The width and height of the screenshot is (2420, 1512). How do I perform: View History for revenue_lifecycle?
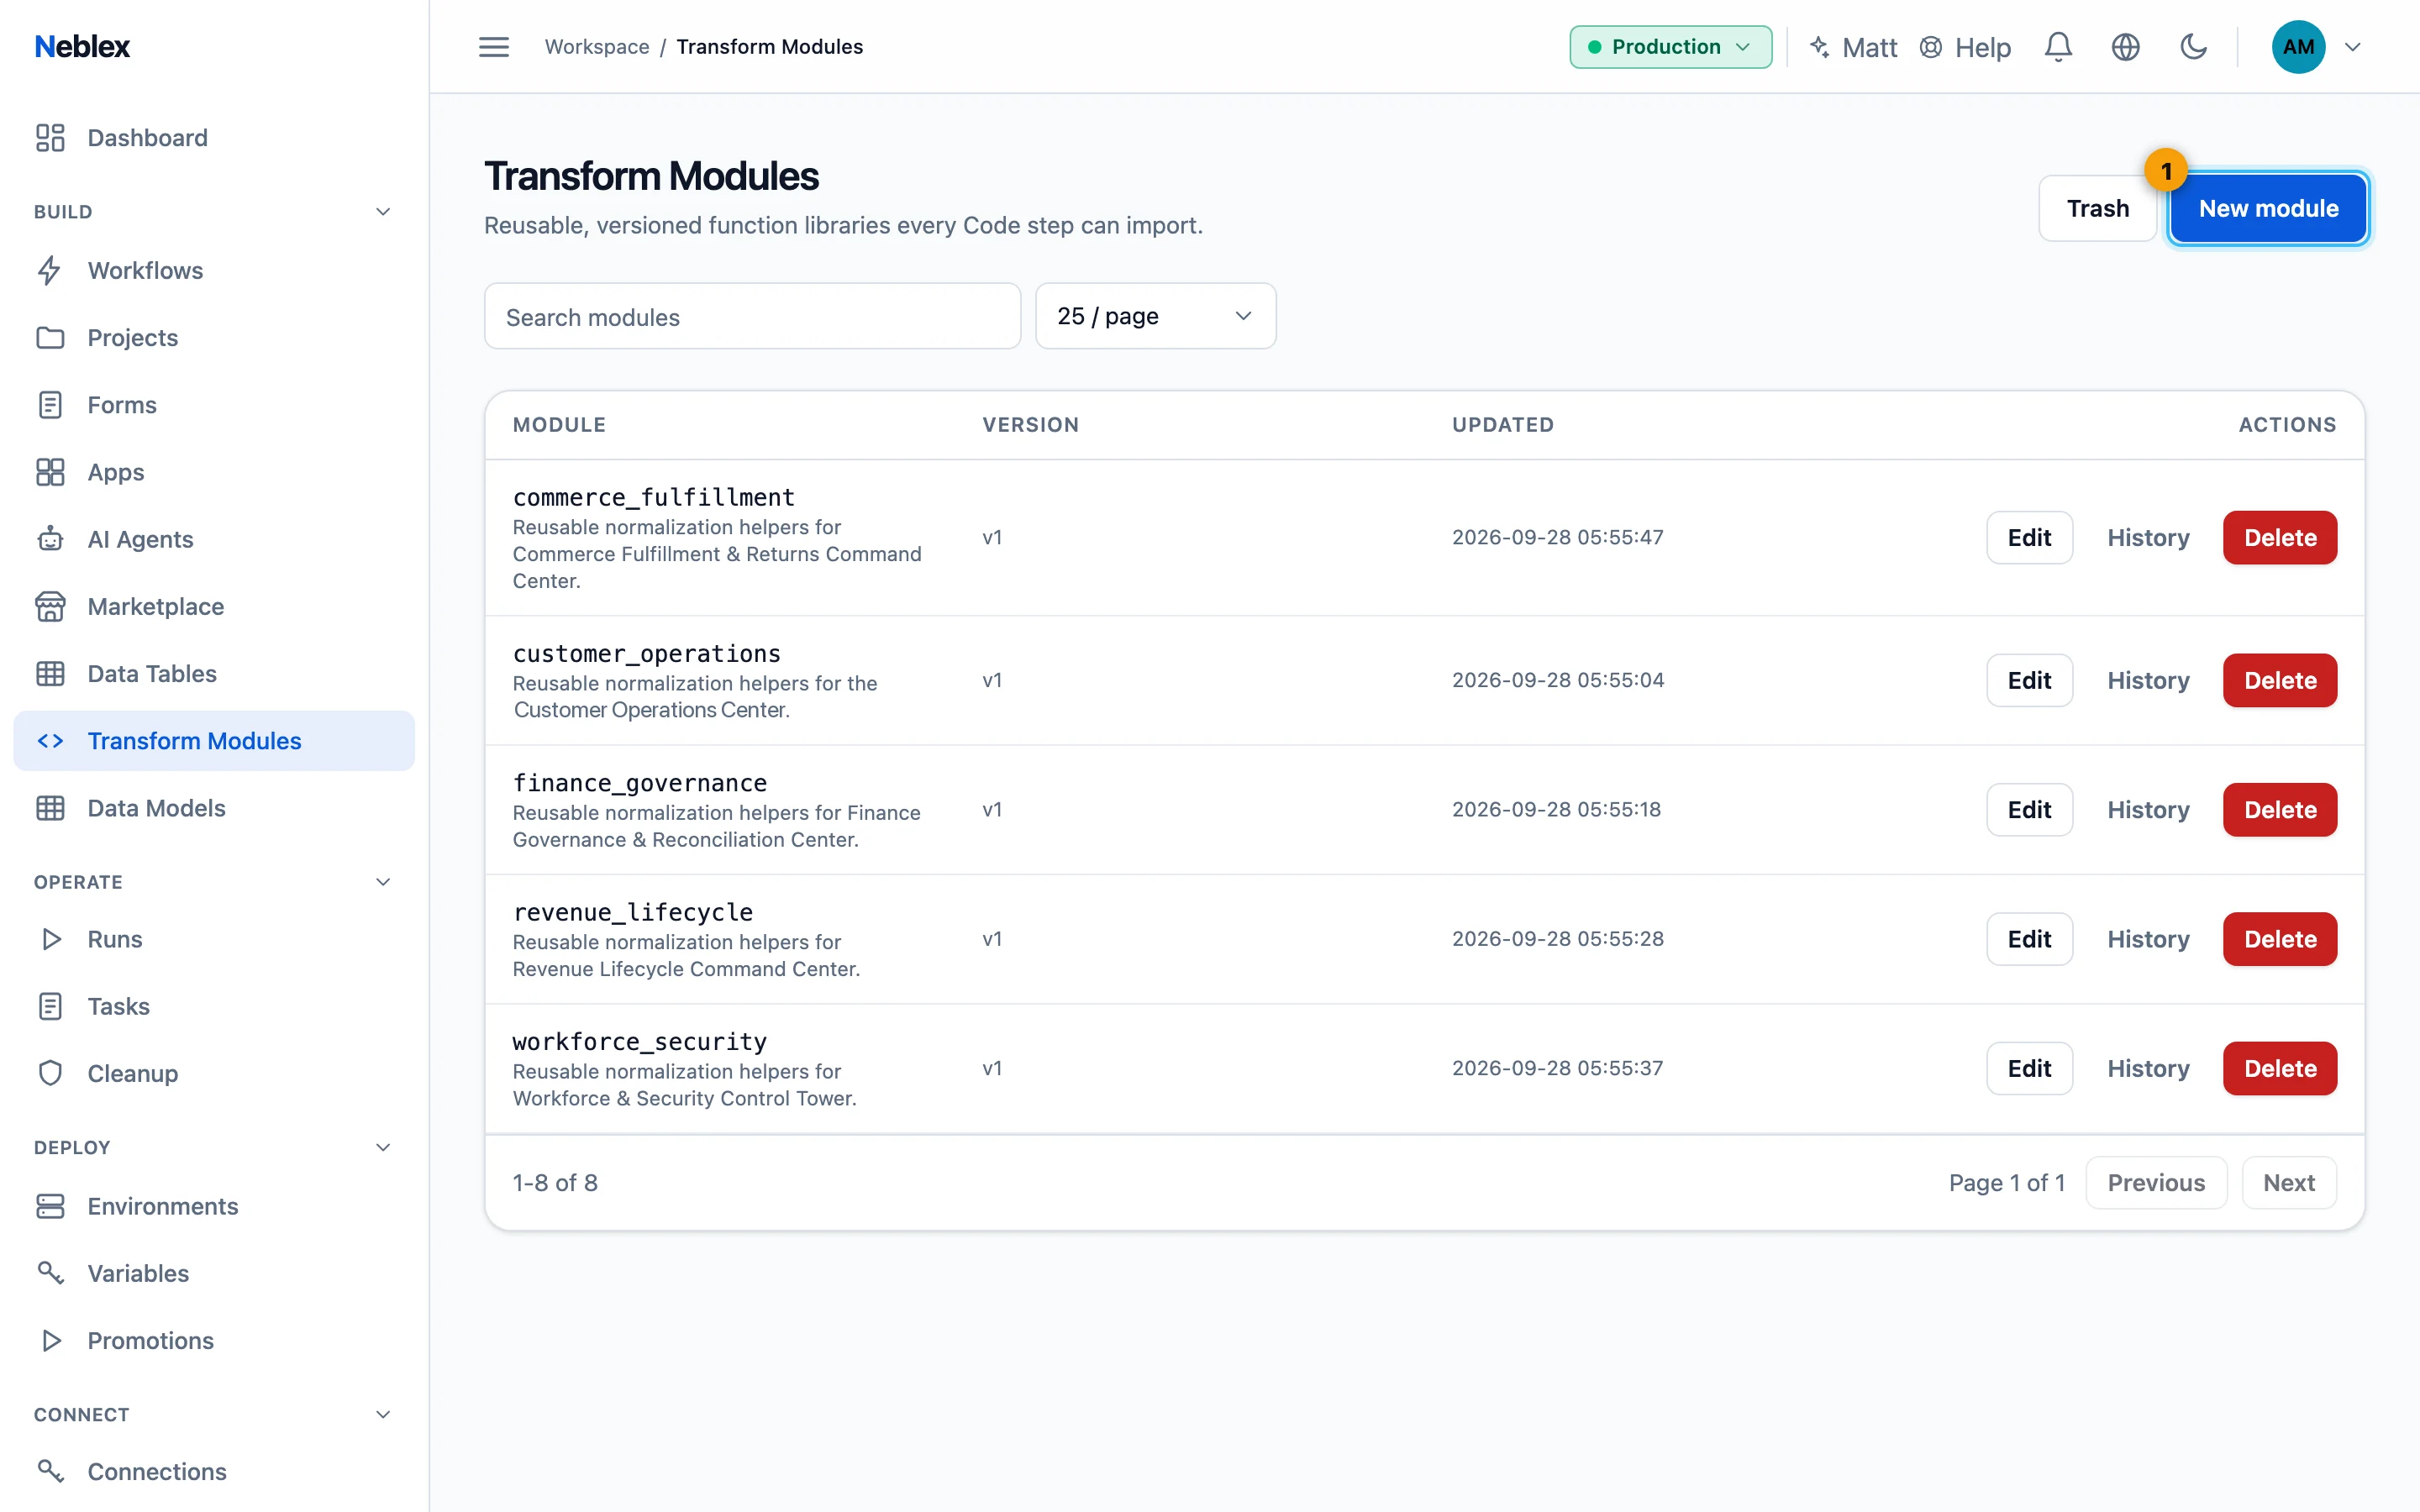tap(2148, 939)
